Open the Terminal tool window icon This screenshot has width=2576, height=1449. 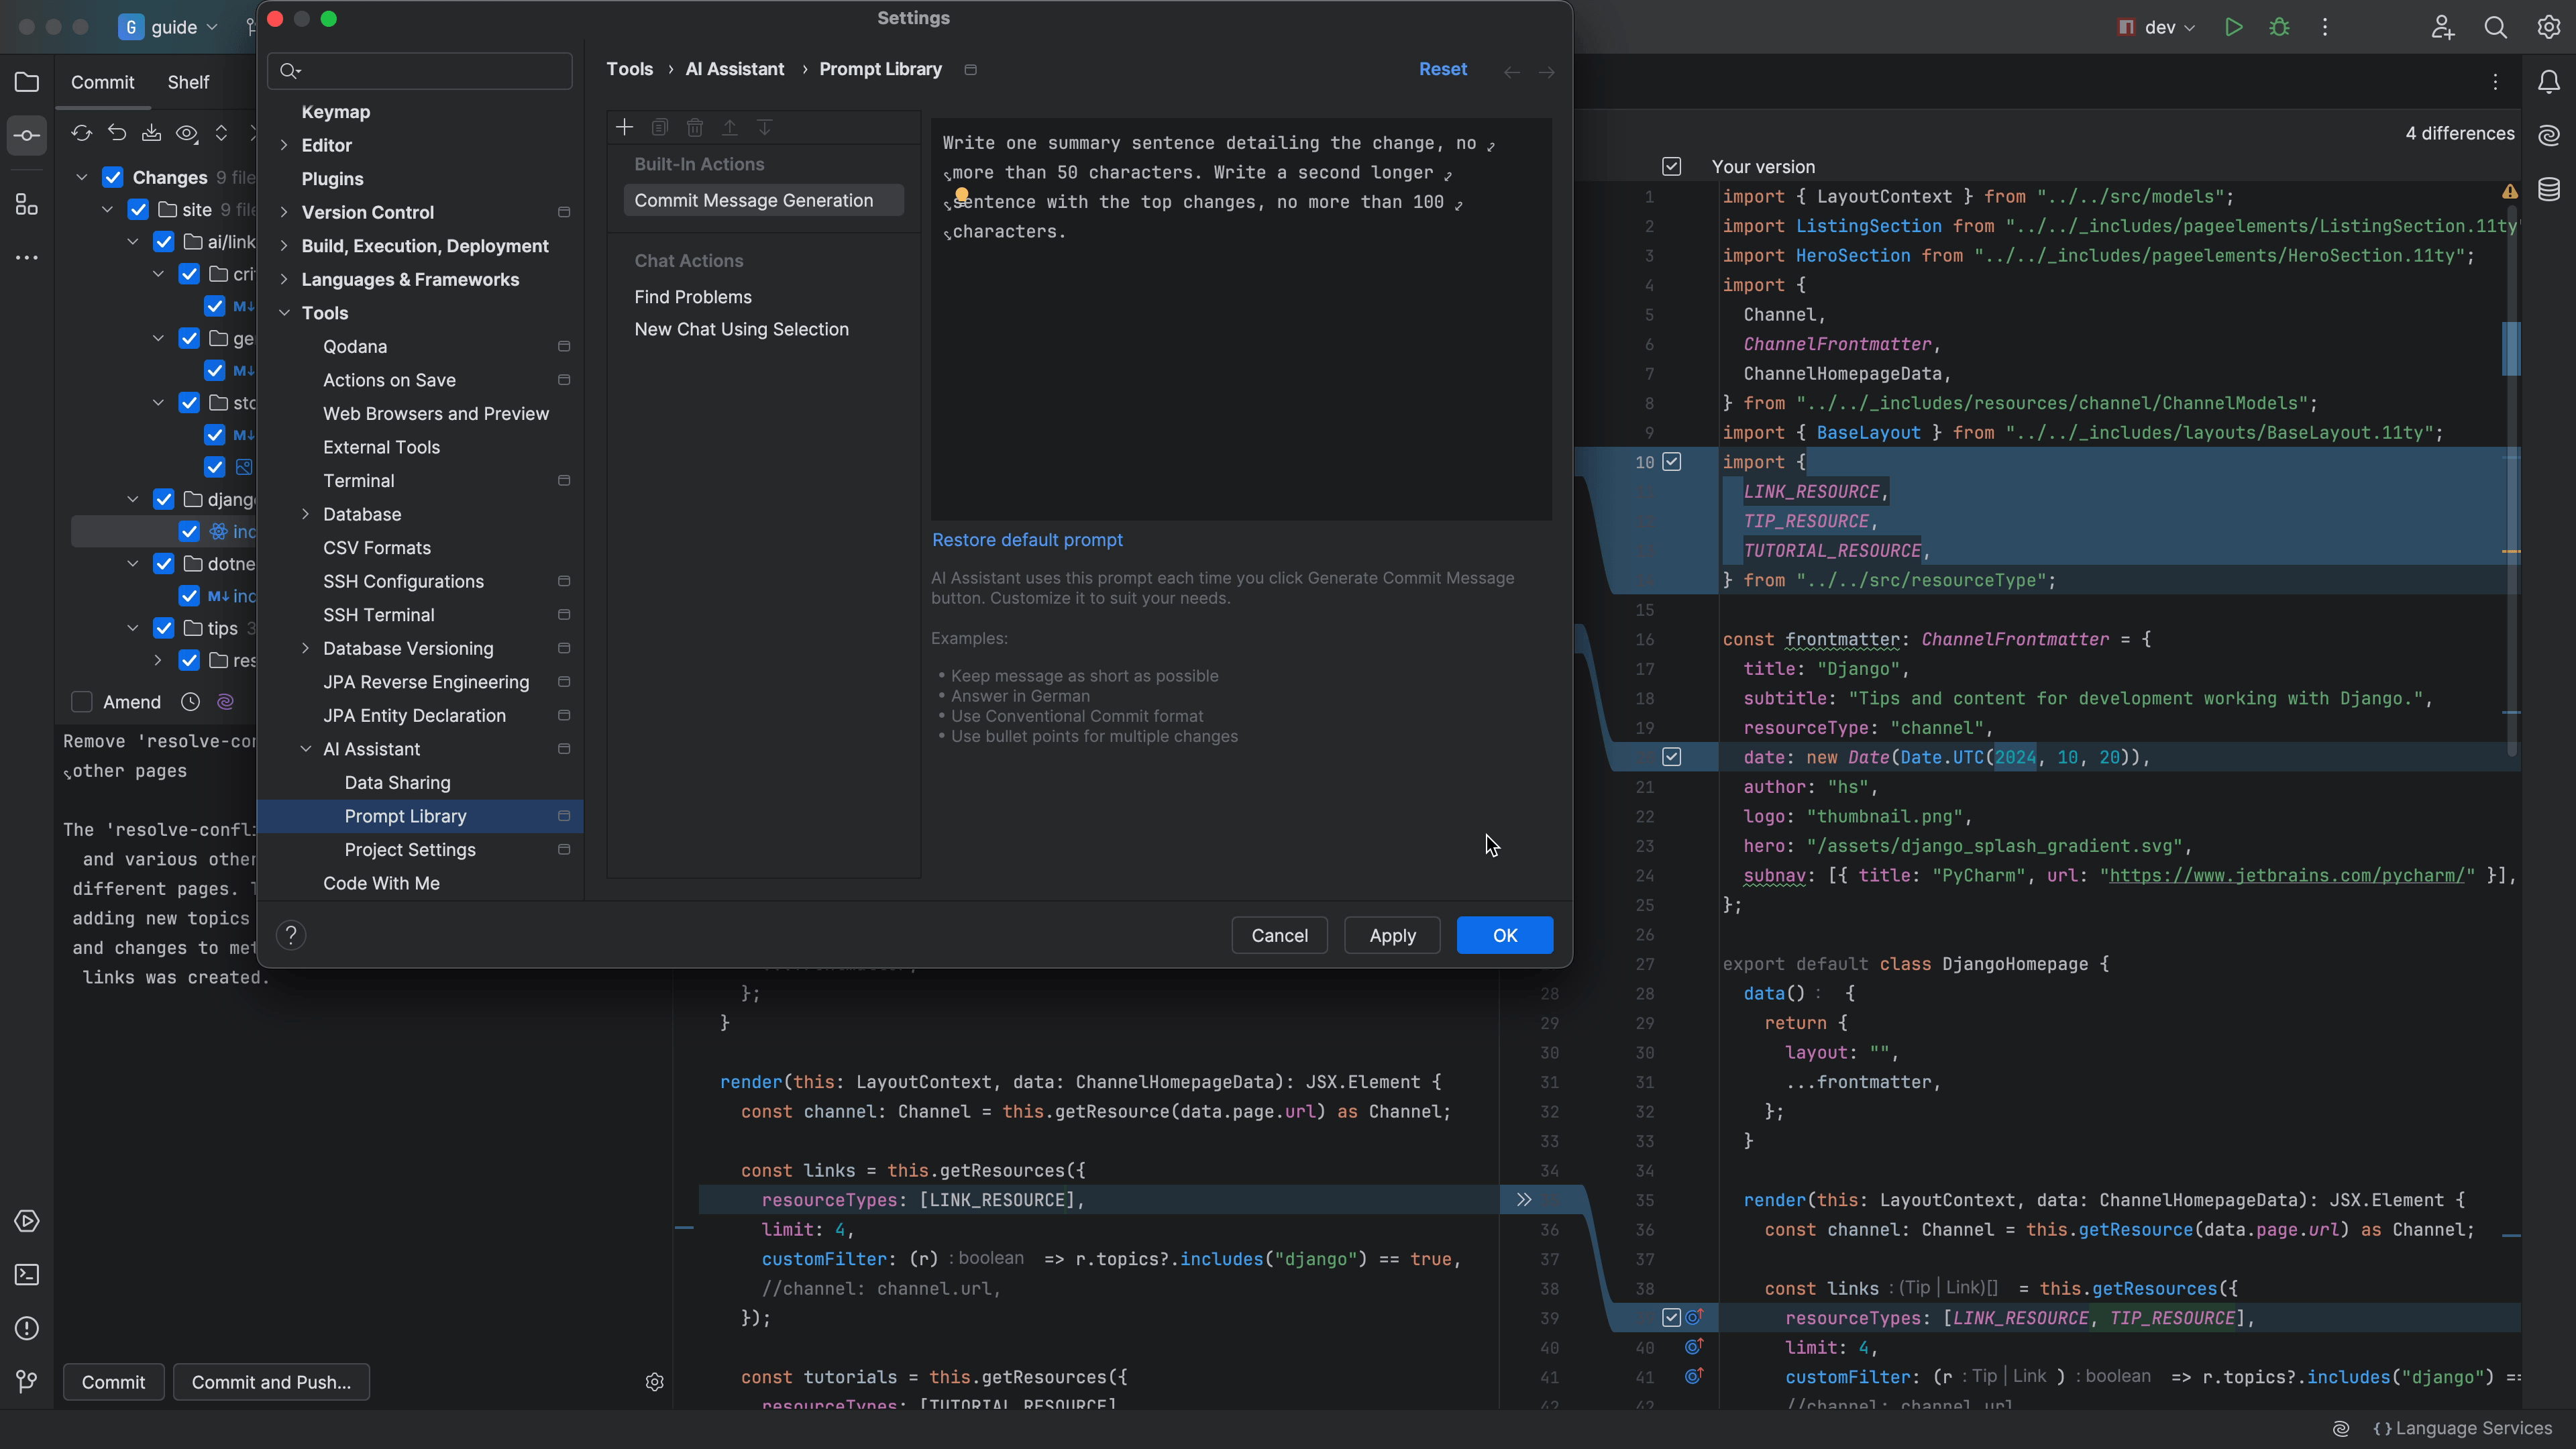click(x=27, y=1275)
